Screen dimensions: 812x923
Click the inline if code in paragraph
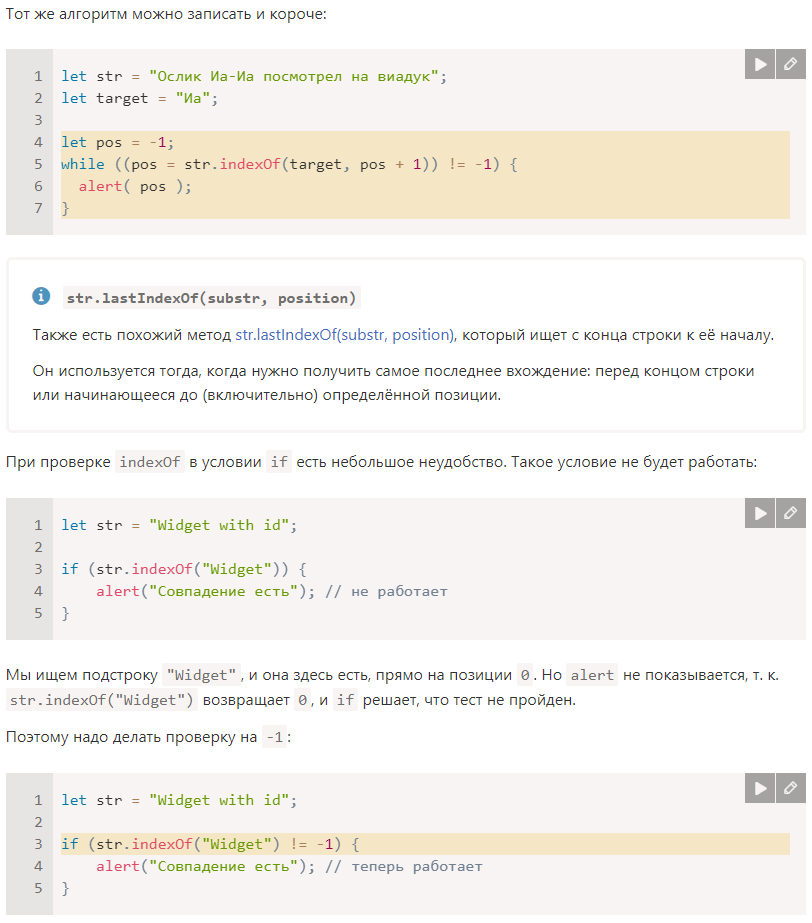coord(279,462)
